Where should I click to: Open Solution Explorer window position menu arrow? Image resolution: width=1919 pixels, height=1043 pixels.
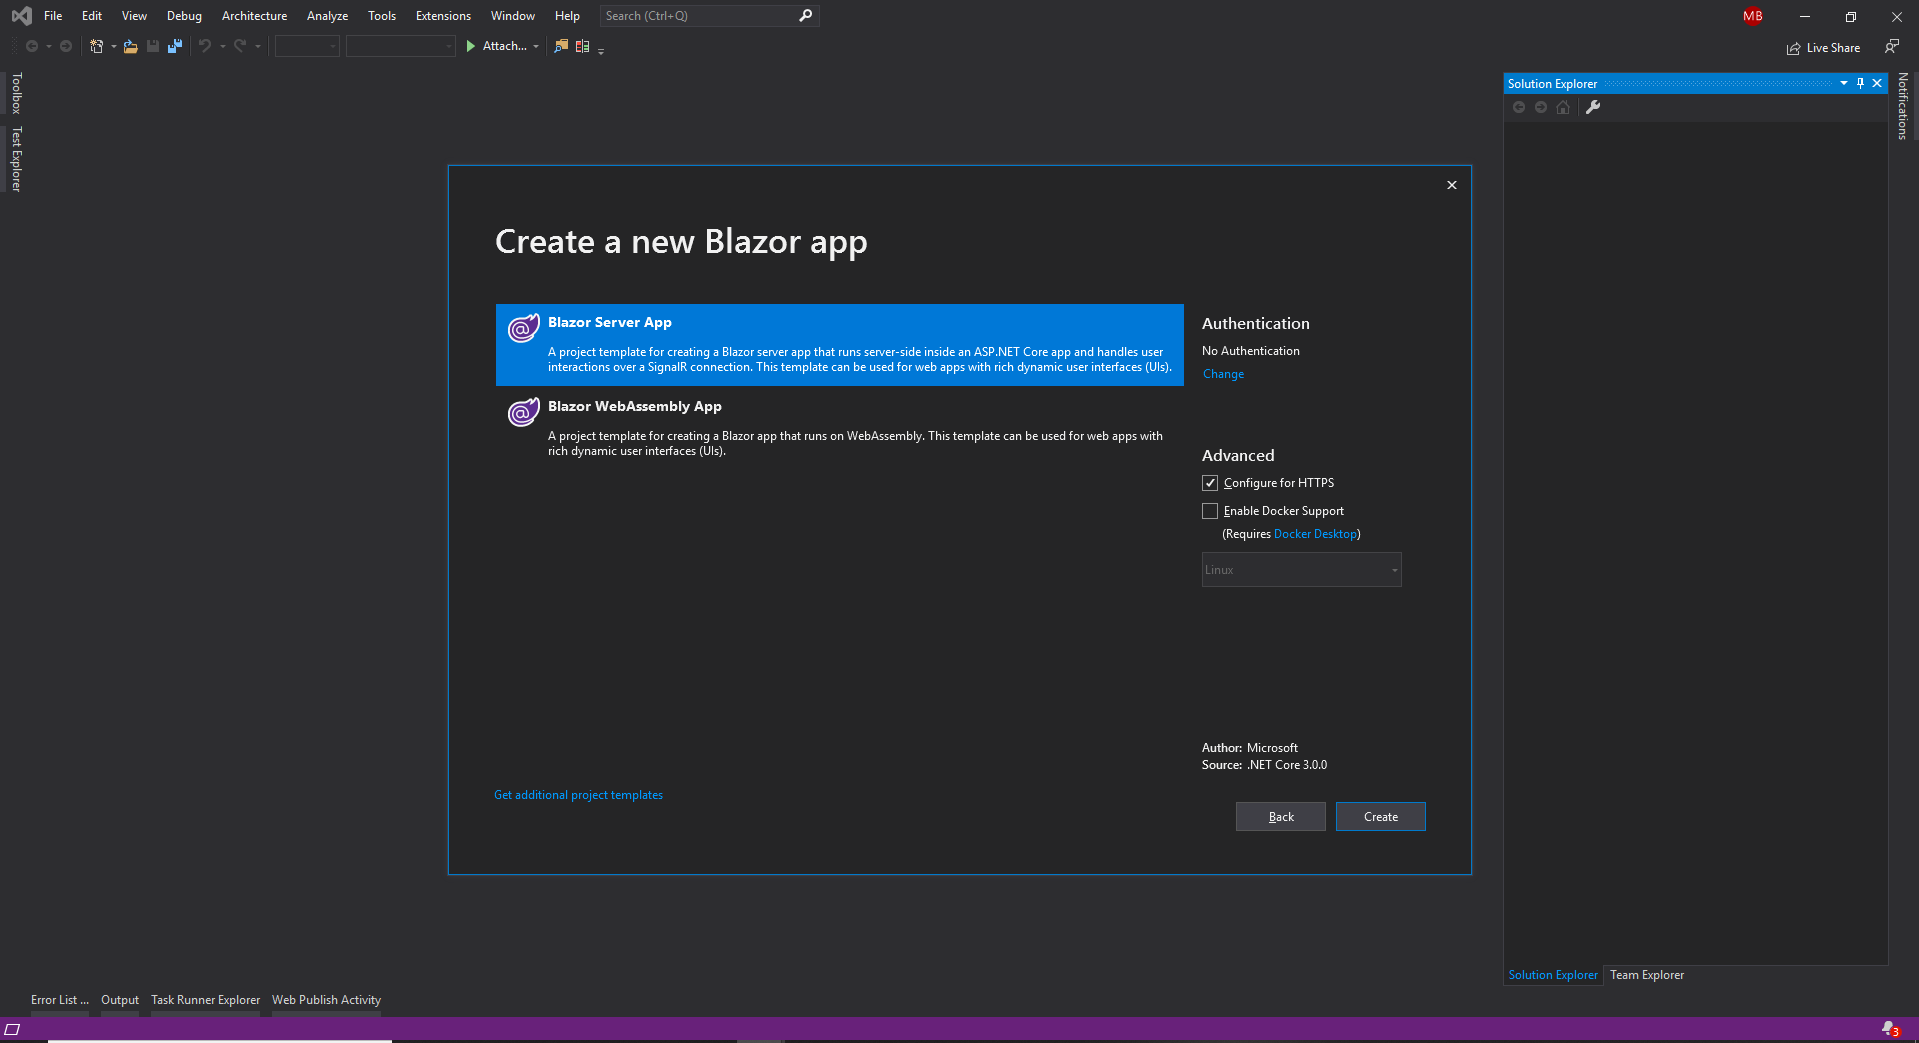[x=1843, y=83]
